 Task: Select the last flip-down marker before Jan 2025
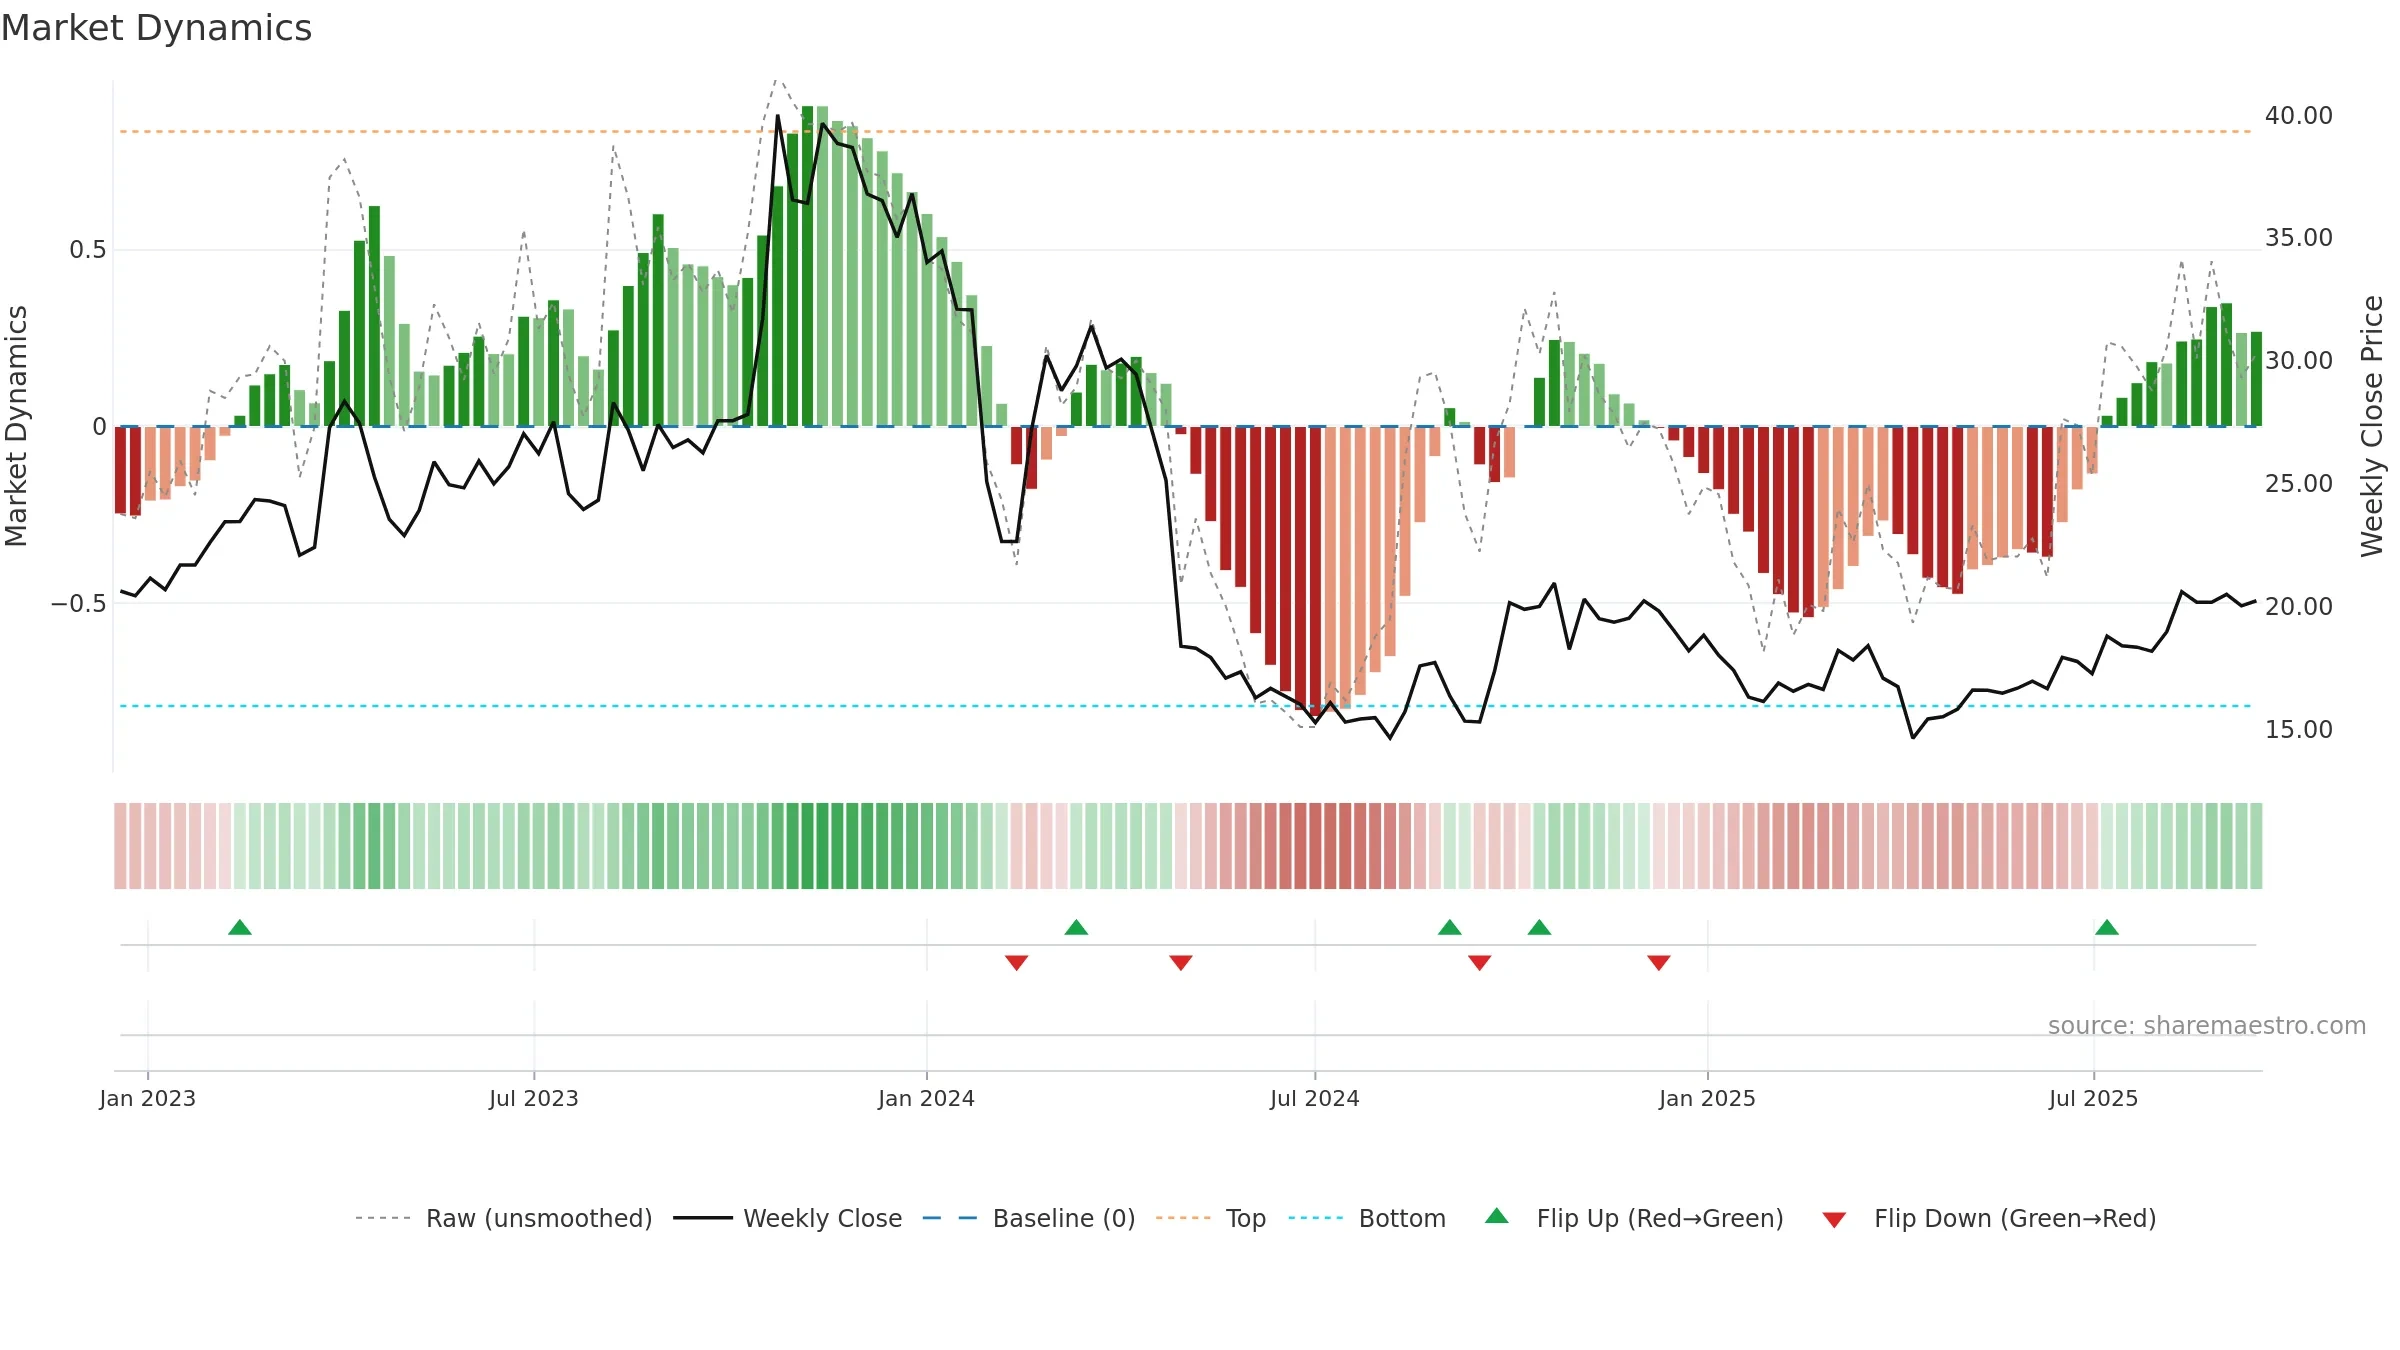(x=1659, y=963)
